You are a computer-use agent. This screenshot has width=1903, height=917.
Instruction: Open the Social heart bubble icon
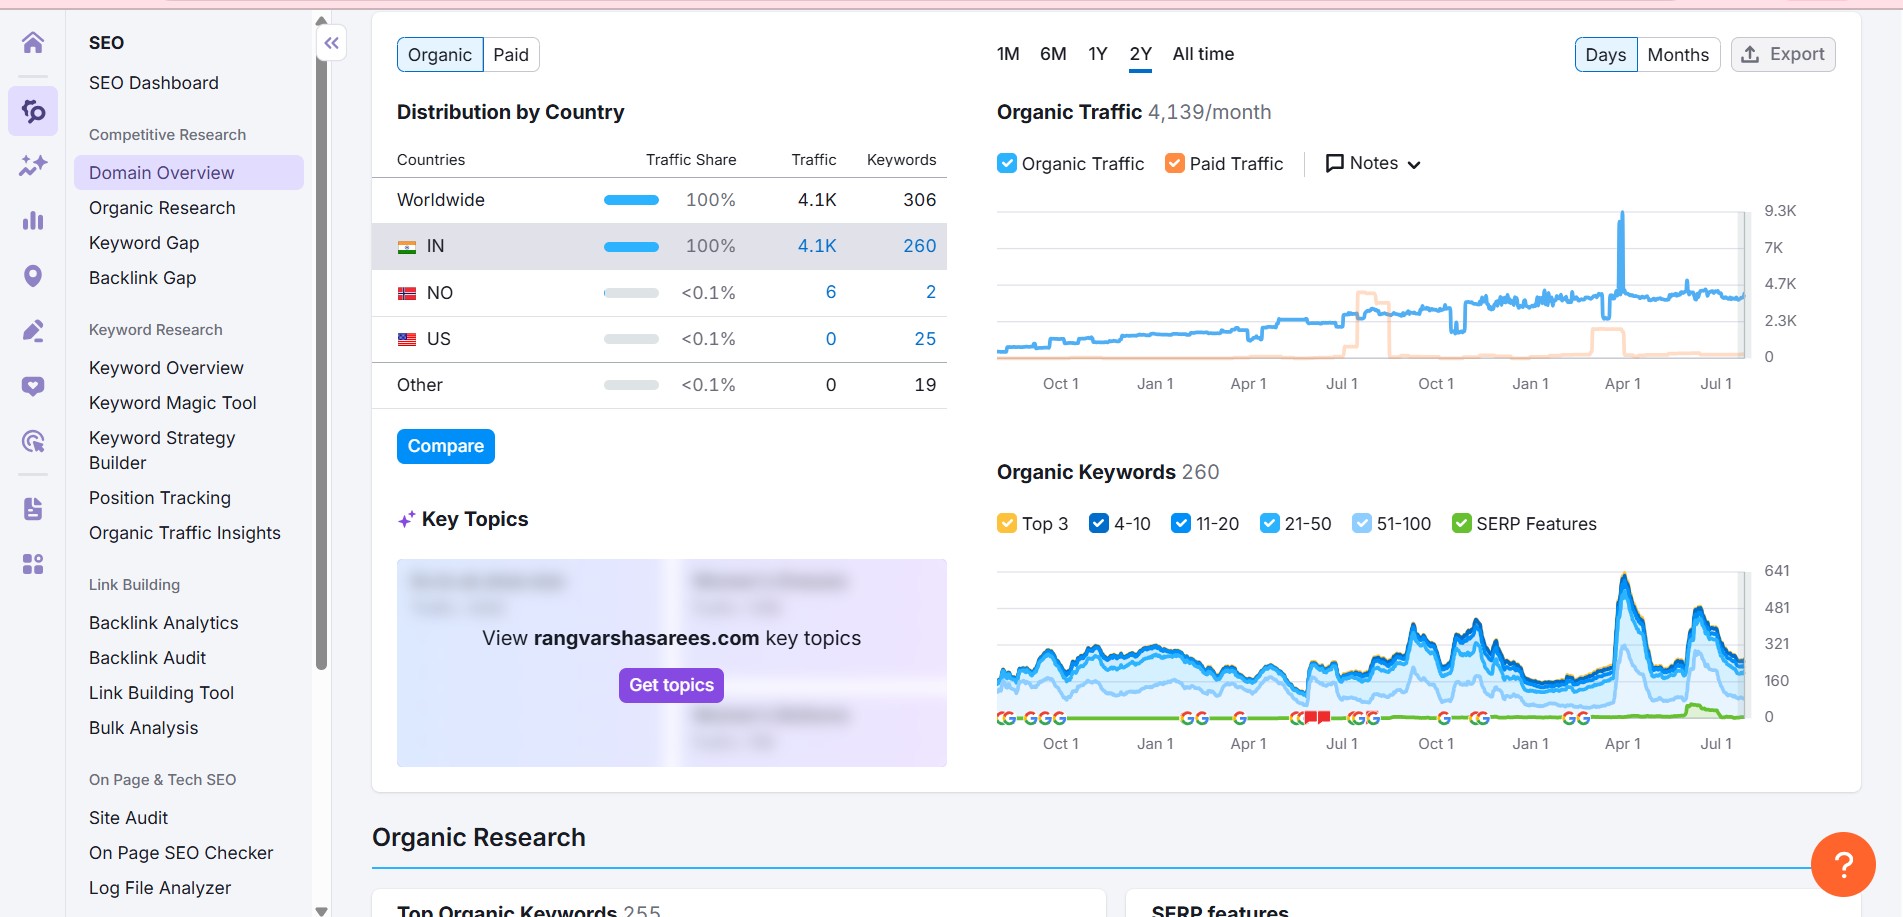click(33, 386)
